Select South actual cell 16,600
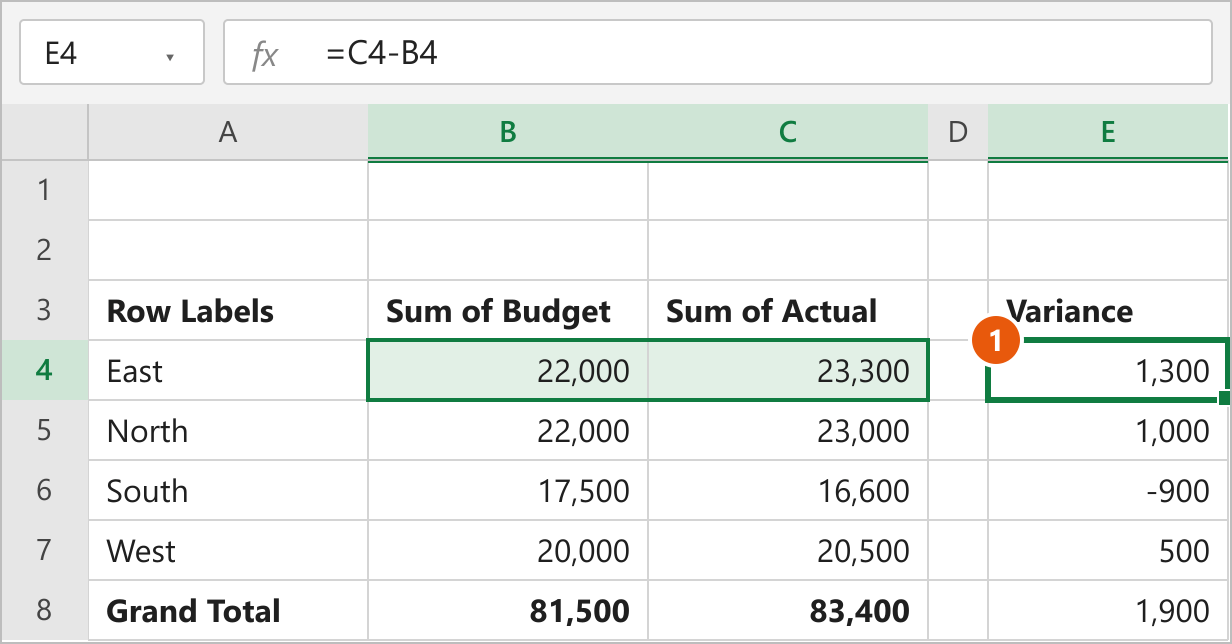 coord(788,490)
